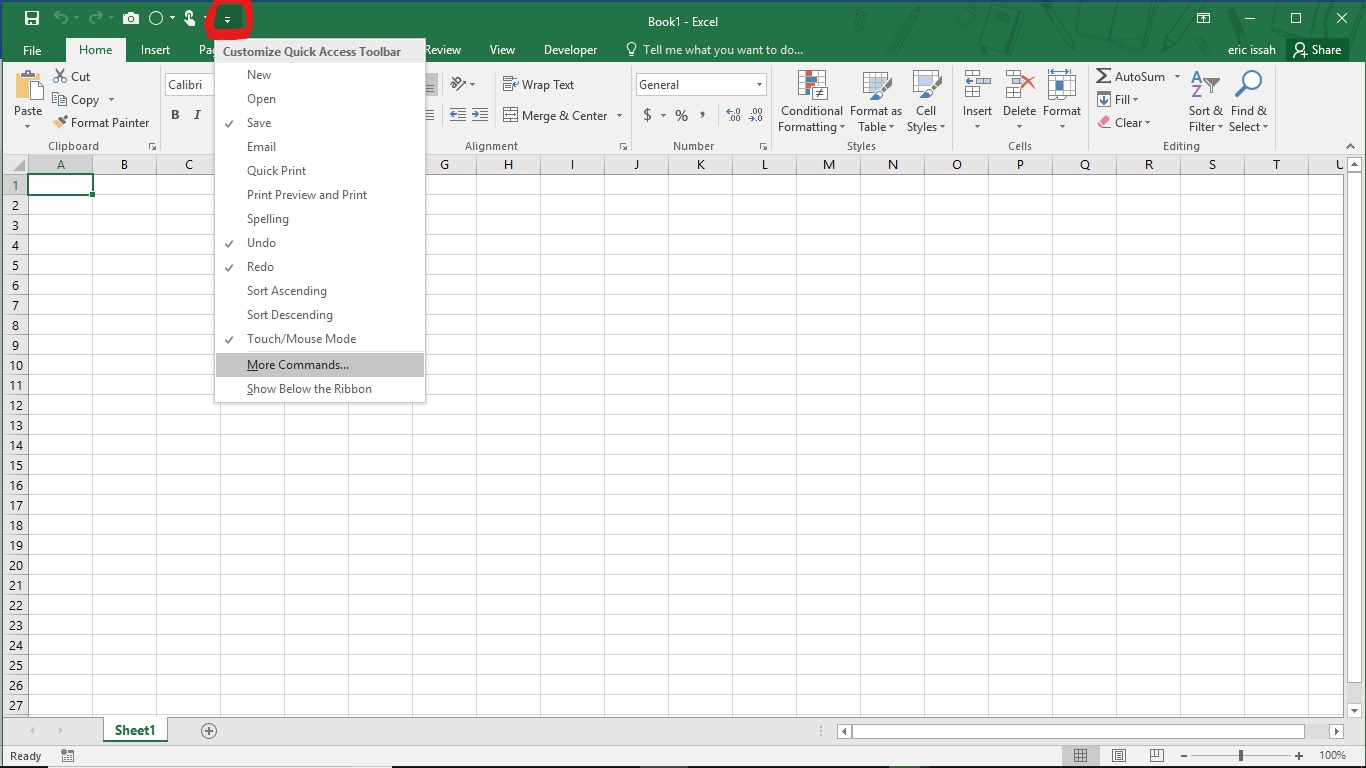Click the Camera icon in the Quick Access Toolbar
1366x768 pixels.
131,18
